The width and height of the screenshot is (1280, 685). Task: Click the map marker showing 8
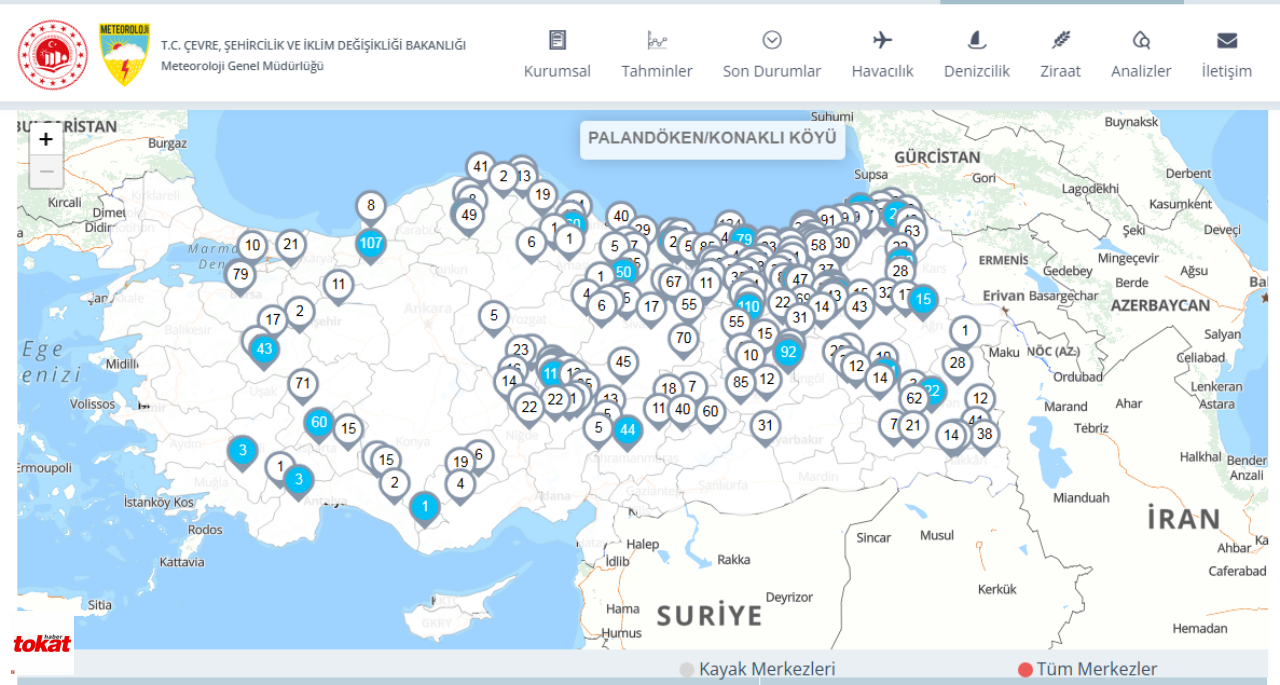371,207
